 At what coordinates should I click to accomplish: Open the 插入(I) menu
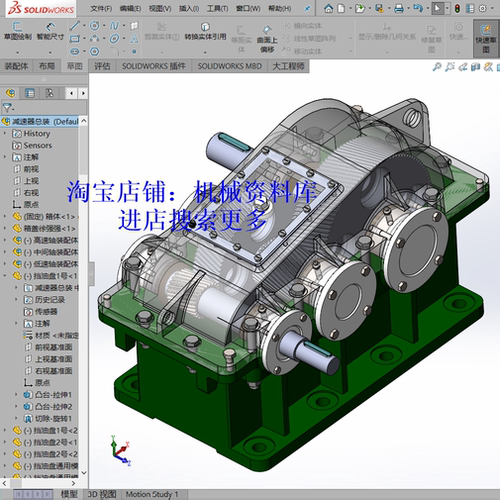pos(189,8)
